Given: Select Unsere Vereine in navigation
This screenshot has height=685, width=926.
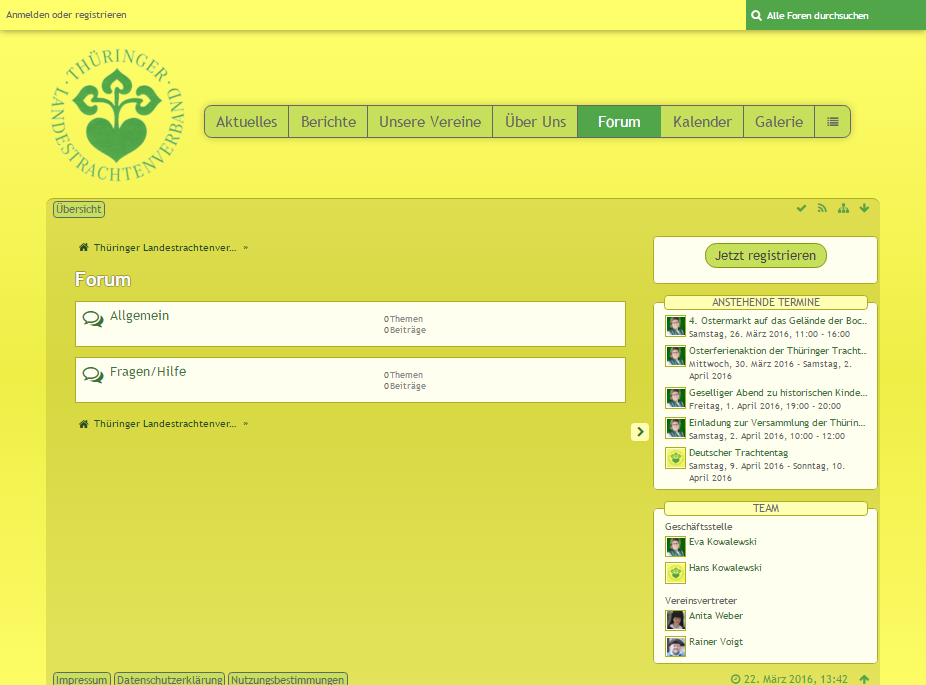Looking at the screenshot, I should point(430,122).
